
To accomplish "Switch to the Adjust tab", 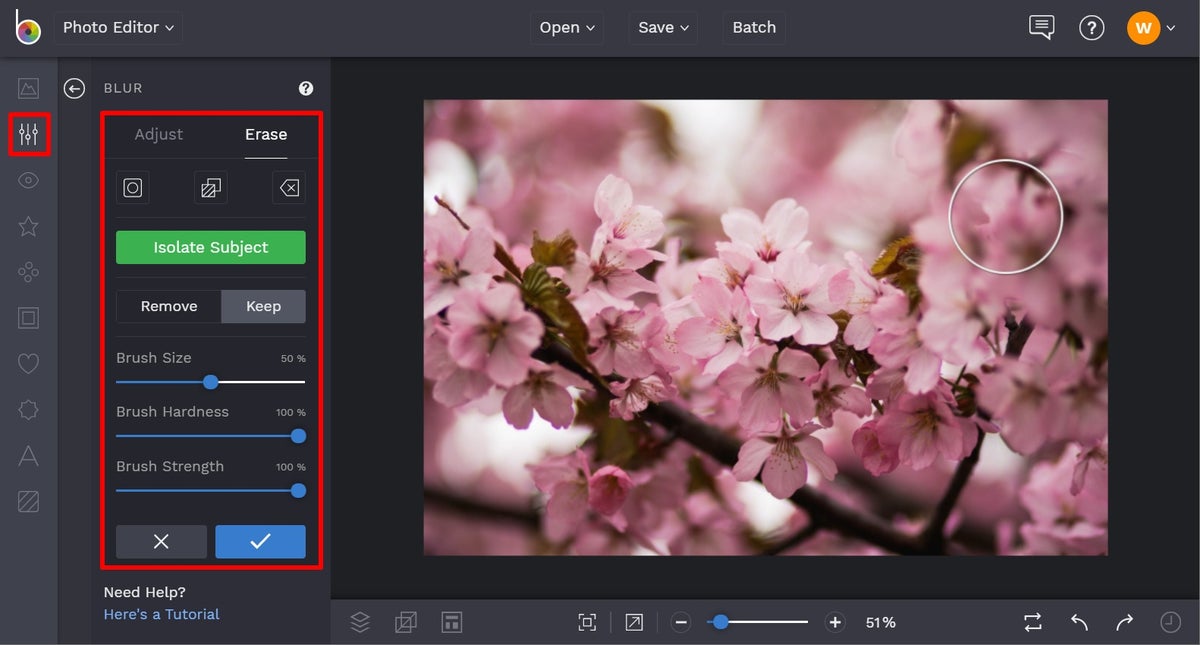I will (x=159, y=134).
